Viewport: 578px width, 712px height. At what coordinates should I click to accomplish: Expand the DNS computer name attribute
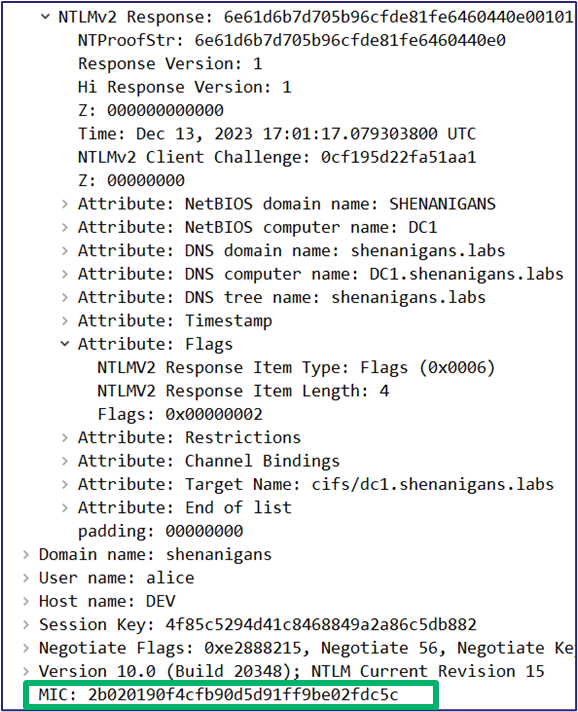[65, 274]
